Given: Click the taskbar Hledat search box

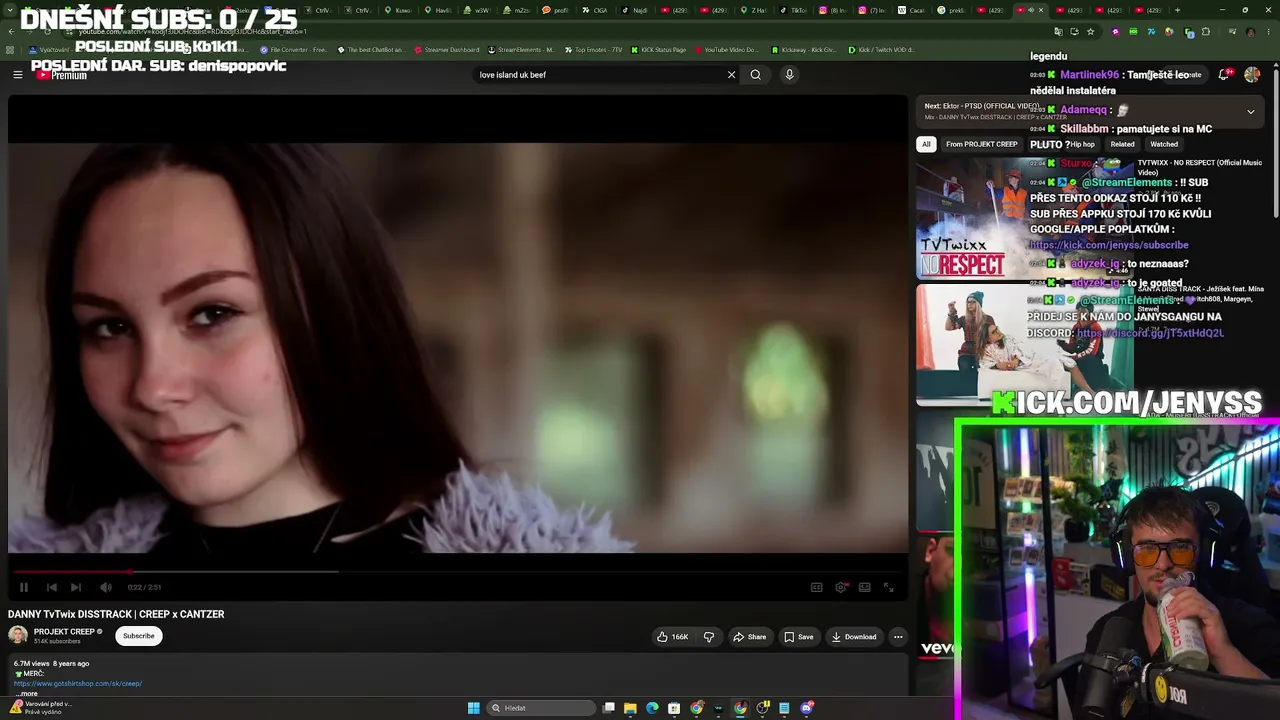Looking at the screenshot, I should click(x=541, y=708).
